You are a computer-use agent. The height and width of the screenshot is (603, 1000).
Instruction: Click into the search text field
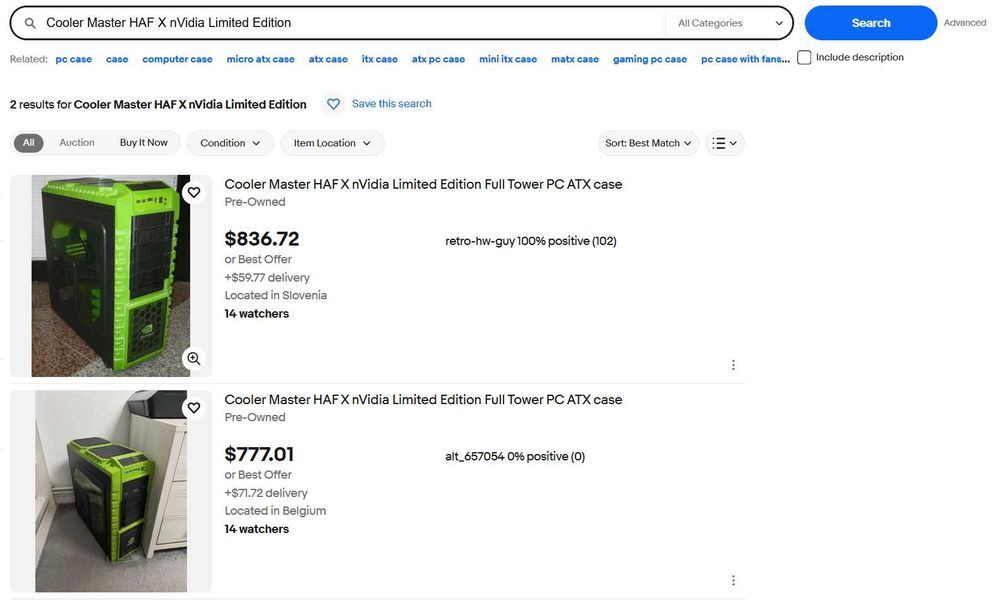pyautogui.click(x=350, y=23)
